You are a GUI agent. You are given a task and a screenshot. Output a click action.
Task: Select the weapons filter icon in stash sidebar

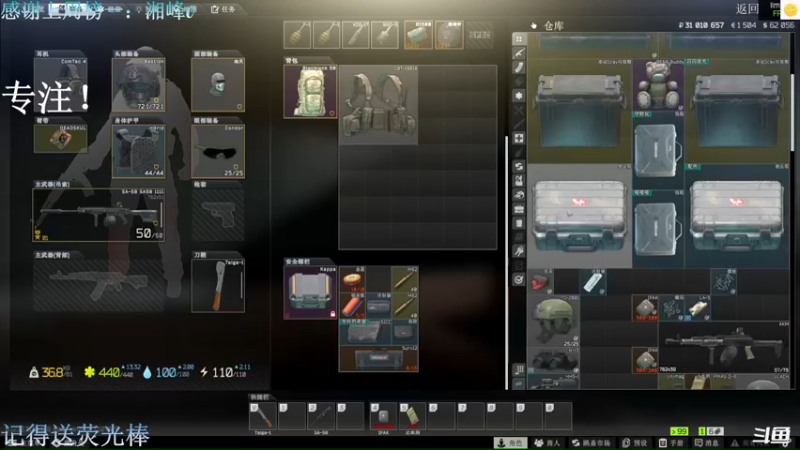[519, 53]
